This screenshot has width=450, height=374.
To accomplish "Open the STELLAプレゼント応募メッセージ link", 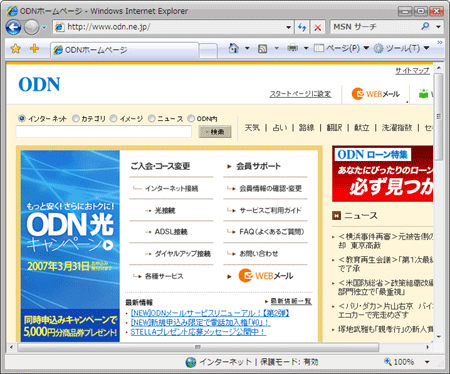I will click(198, 332).
